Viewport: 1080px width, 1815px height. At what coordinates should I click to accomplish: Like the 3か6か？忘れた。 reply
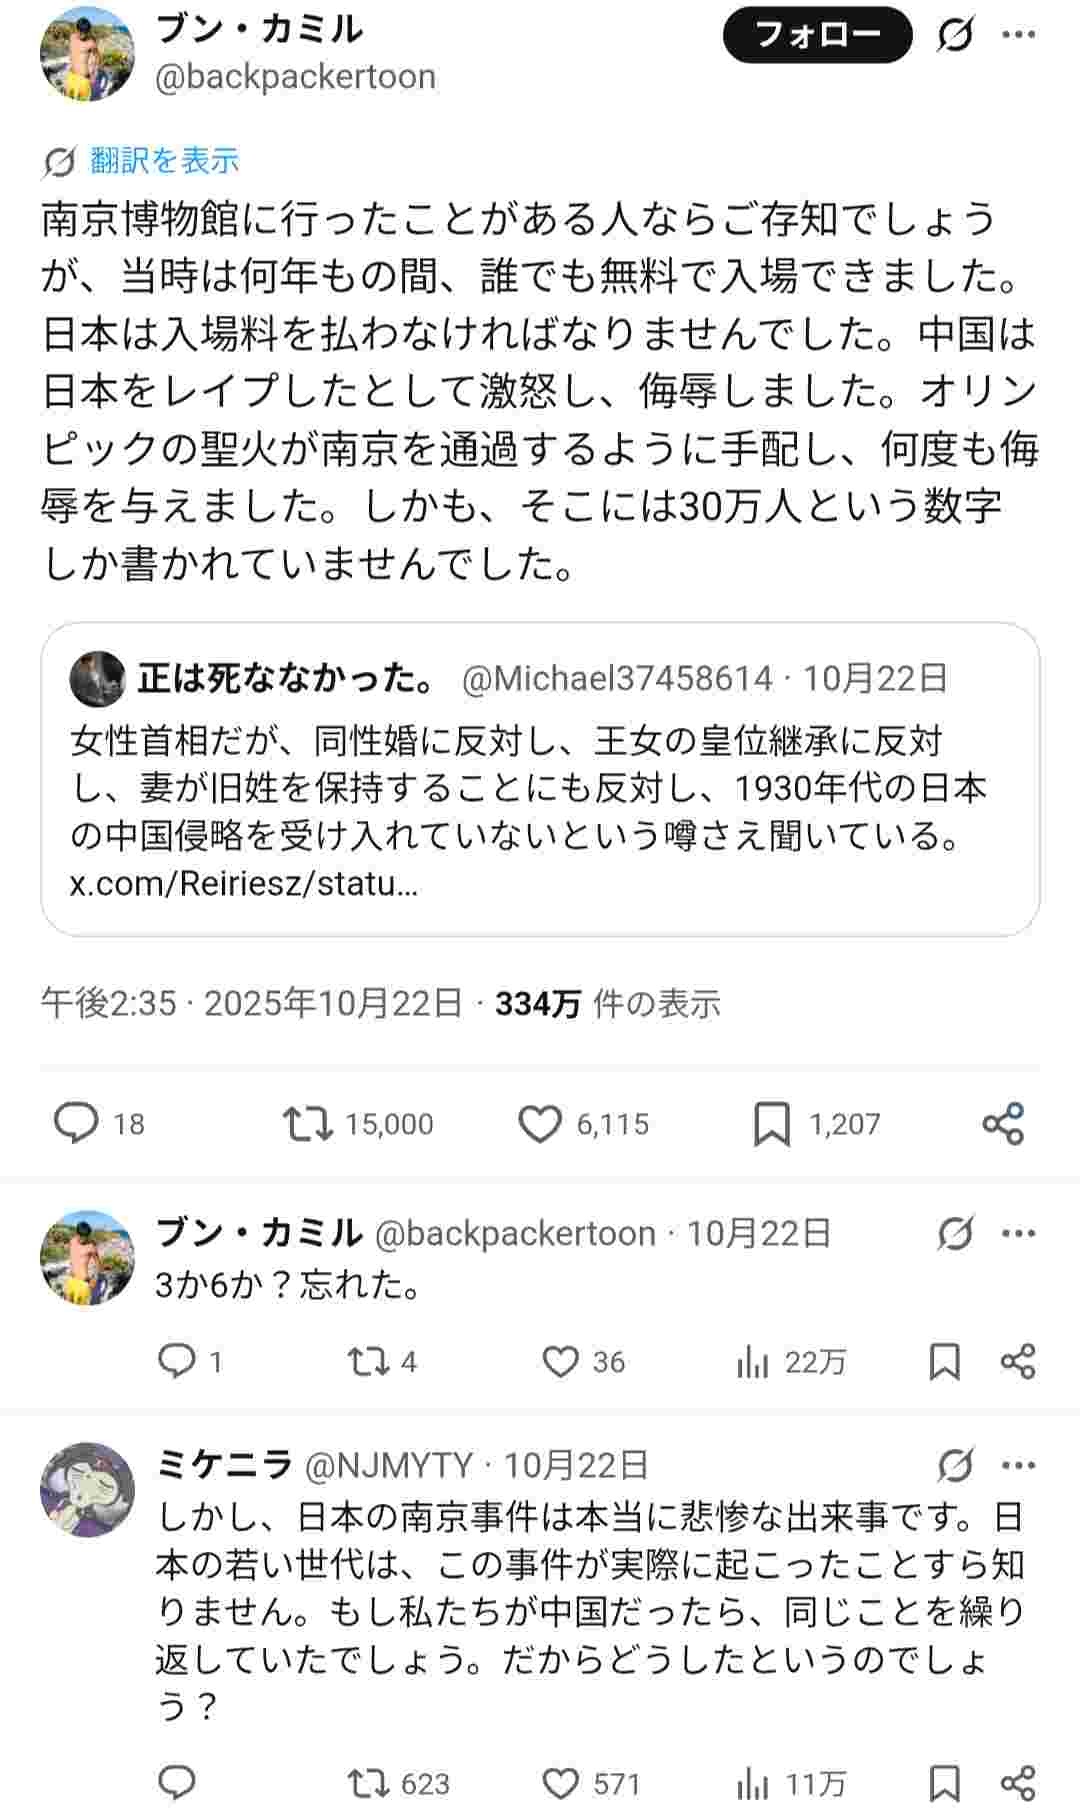[561, 1361]
